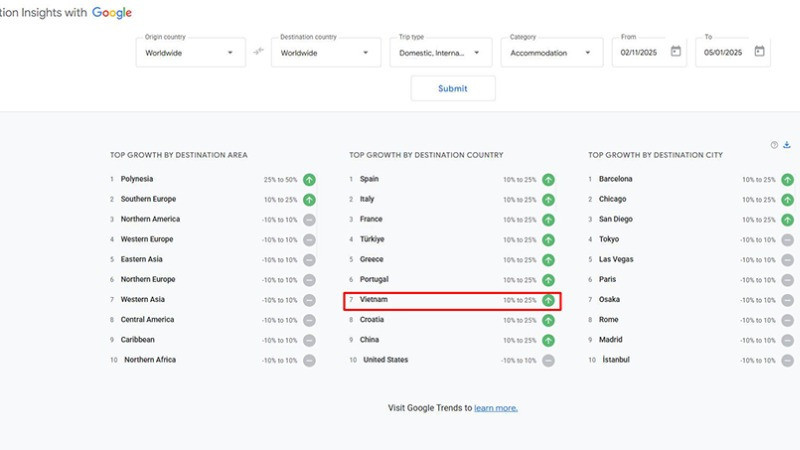Open the To date calendar icon
Screen dimensions: 800x450
[x=759, y=52]
